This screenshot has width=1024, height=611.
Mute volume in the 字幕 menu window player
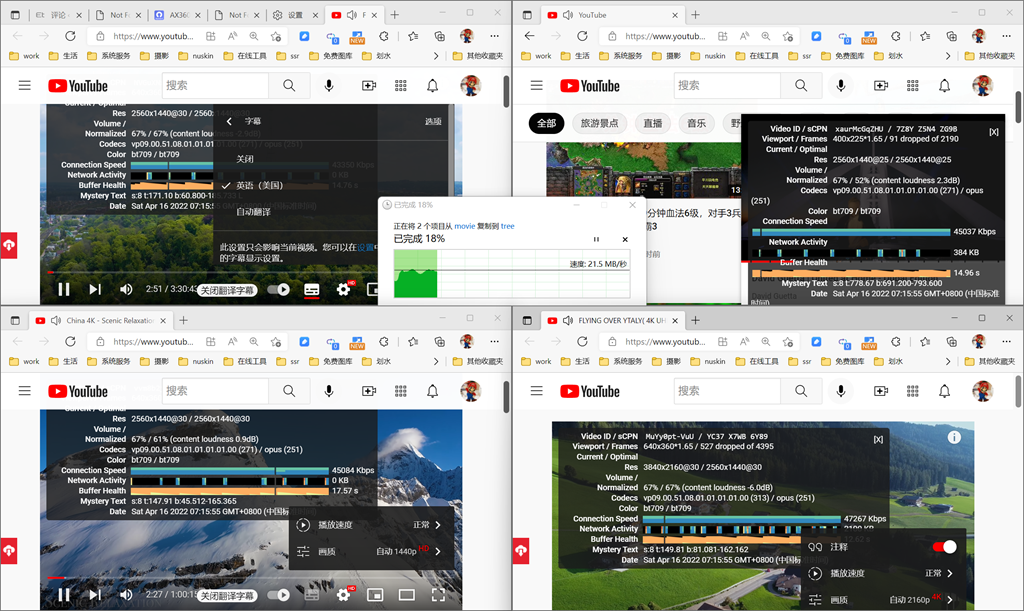126,289
